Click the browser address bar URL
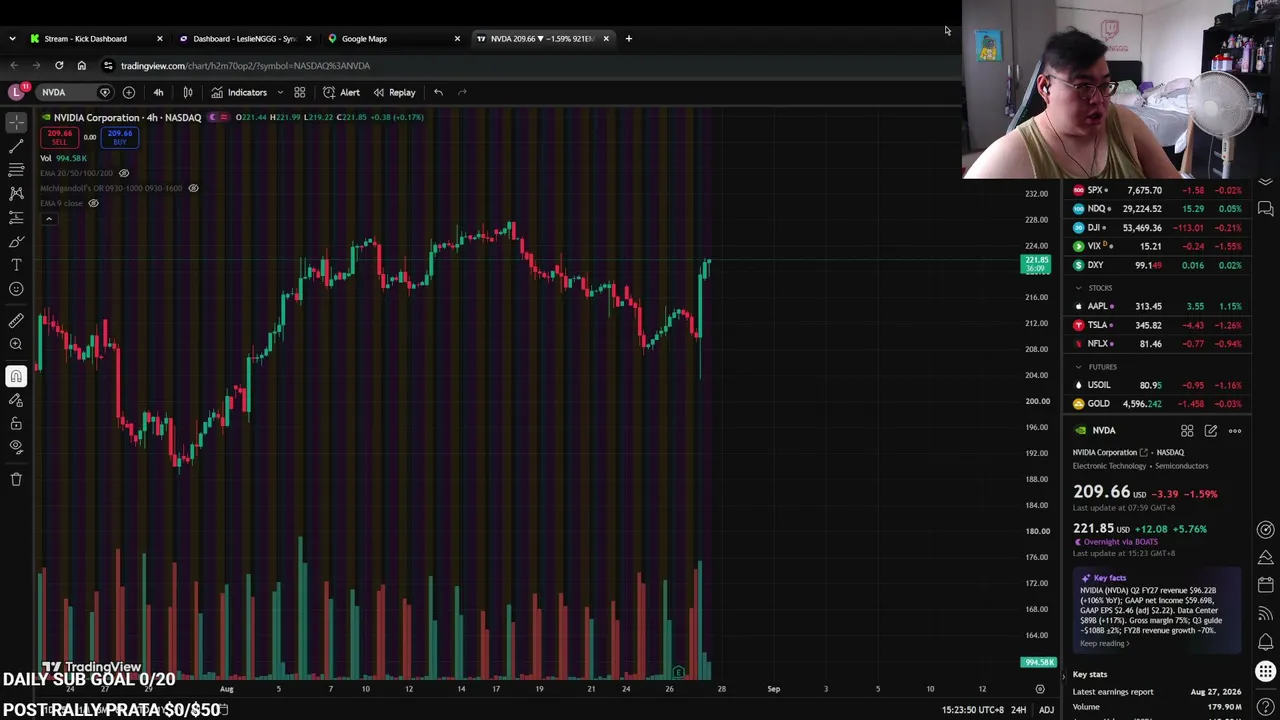This screenshot has width=1280, height=720. pos(245,66)
